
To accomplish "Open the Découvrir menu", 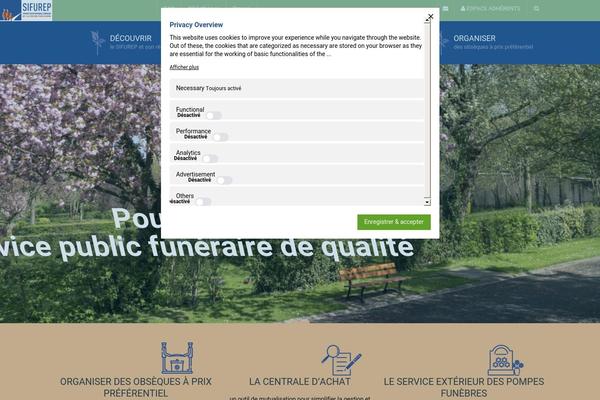I will (130, 38).
